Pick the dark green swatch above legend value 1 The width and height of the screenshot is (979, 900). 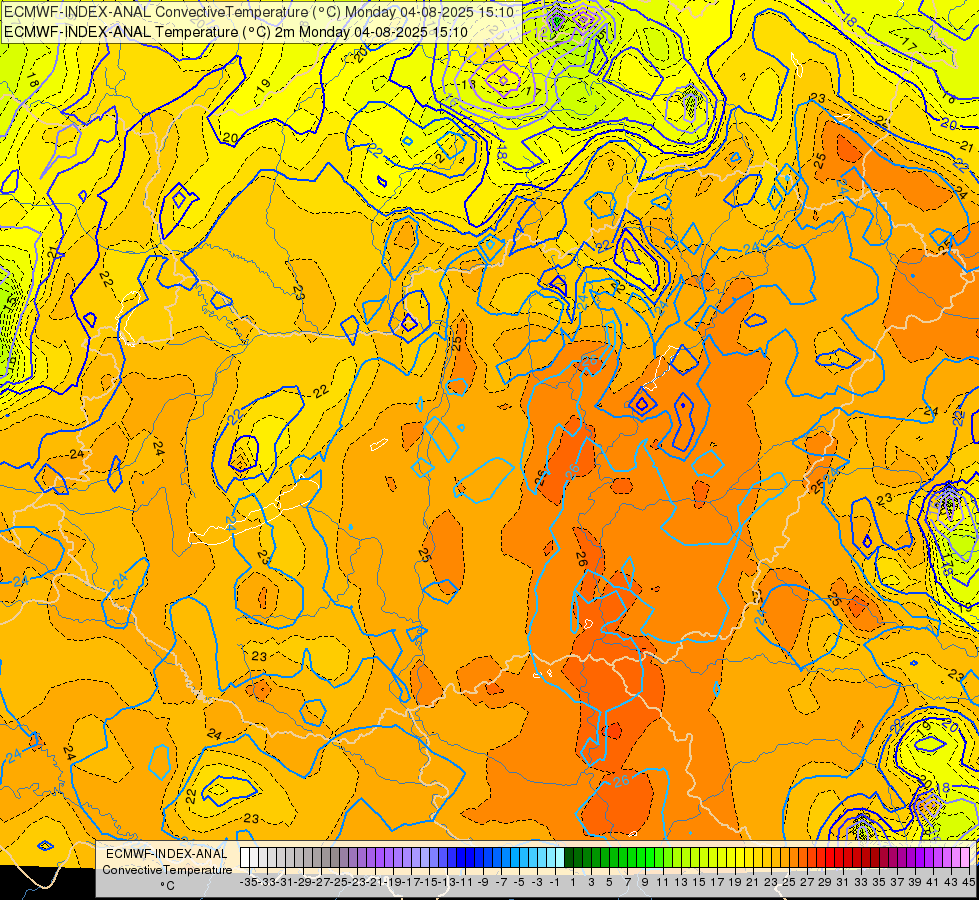[569, 858]
